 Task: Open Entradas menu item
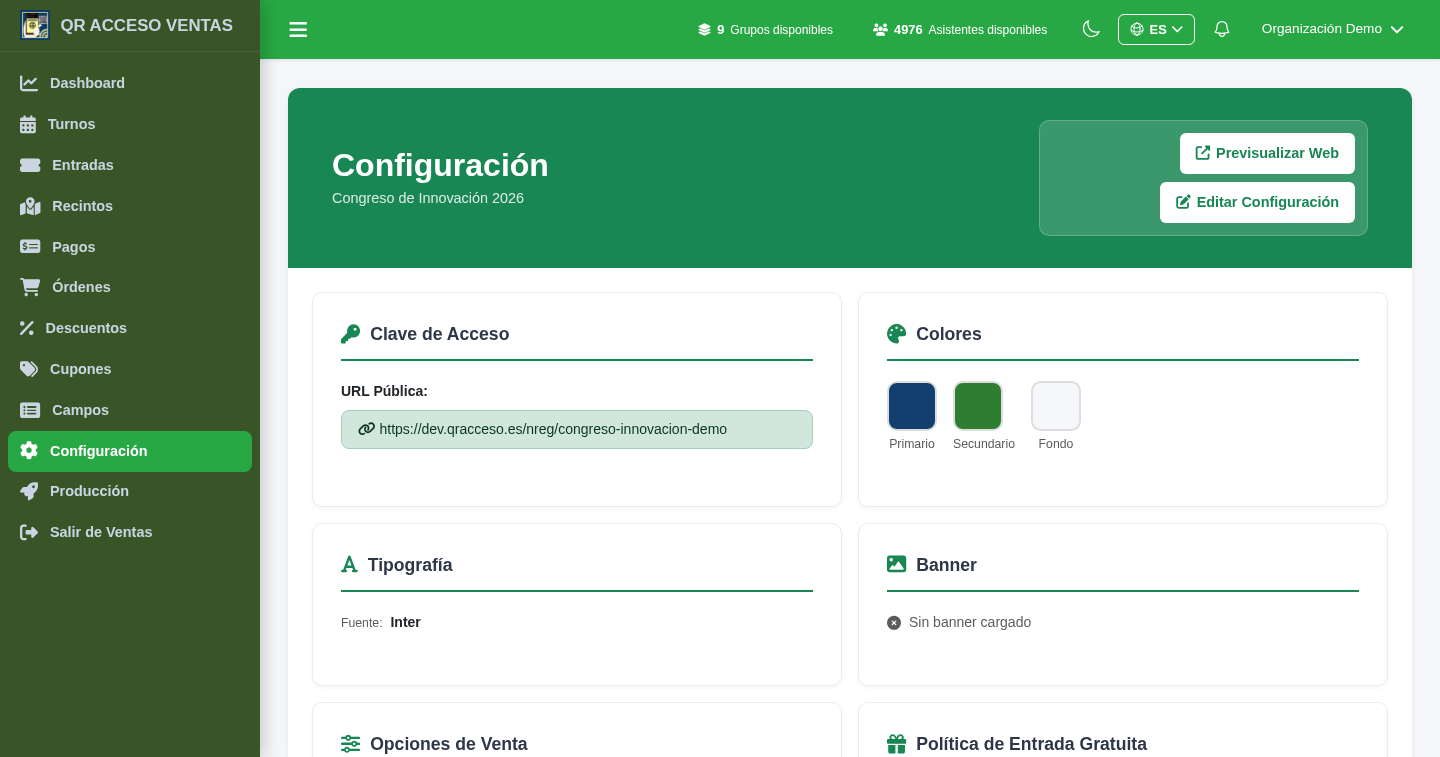pyautogui.click(x=130, y=165)
